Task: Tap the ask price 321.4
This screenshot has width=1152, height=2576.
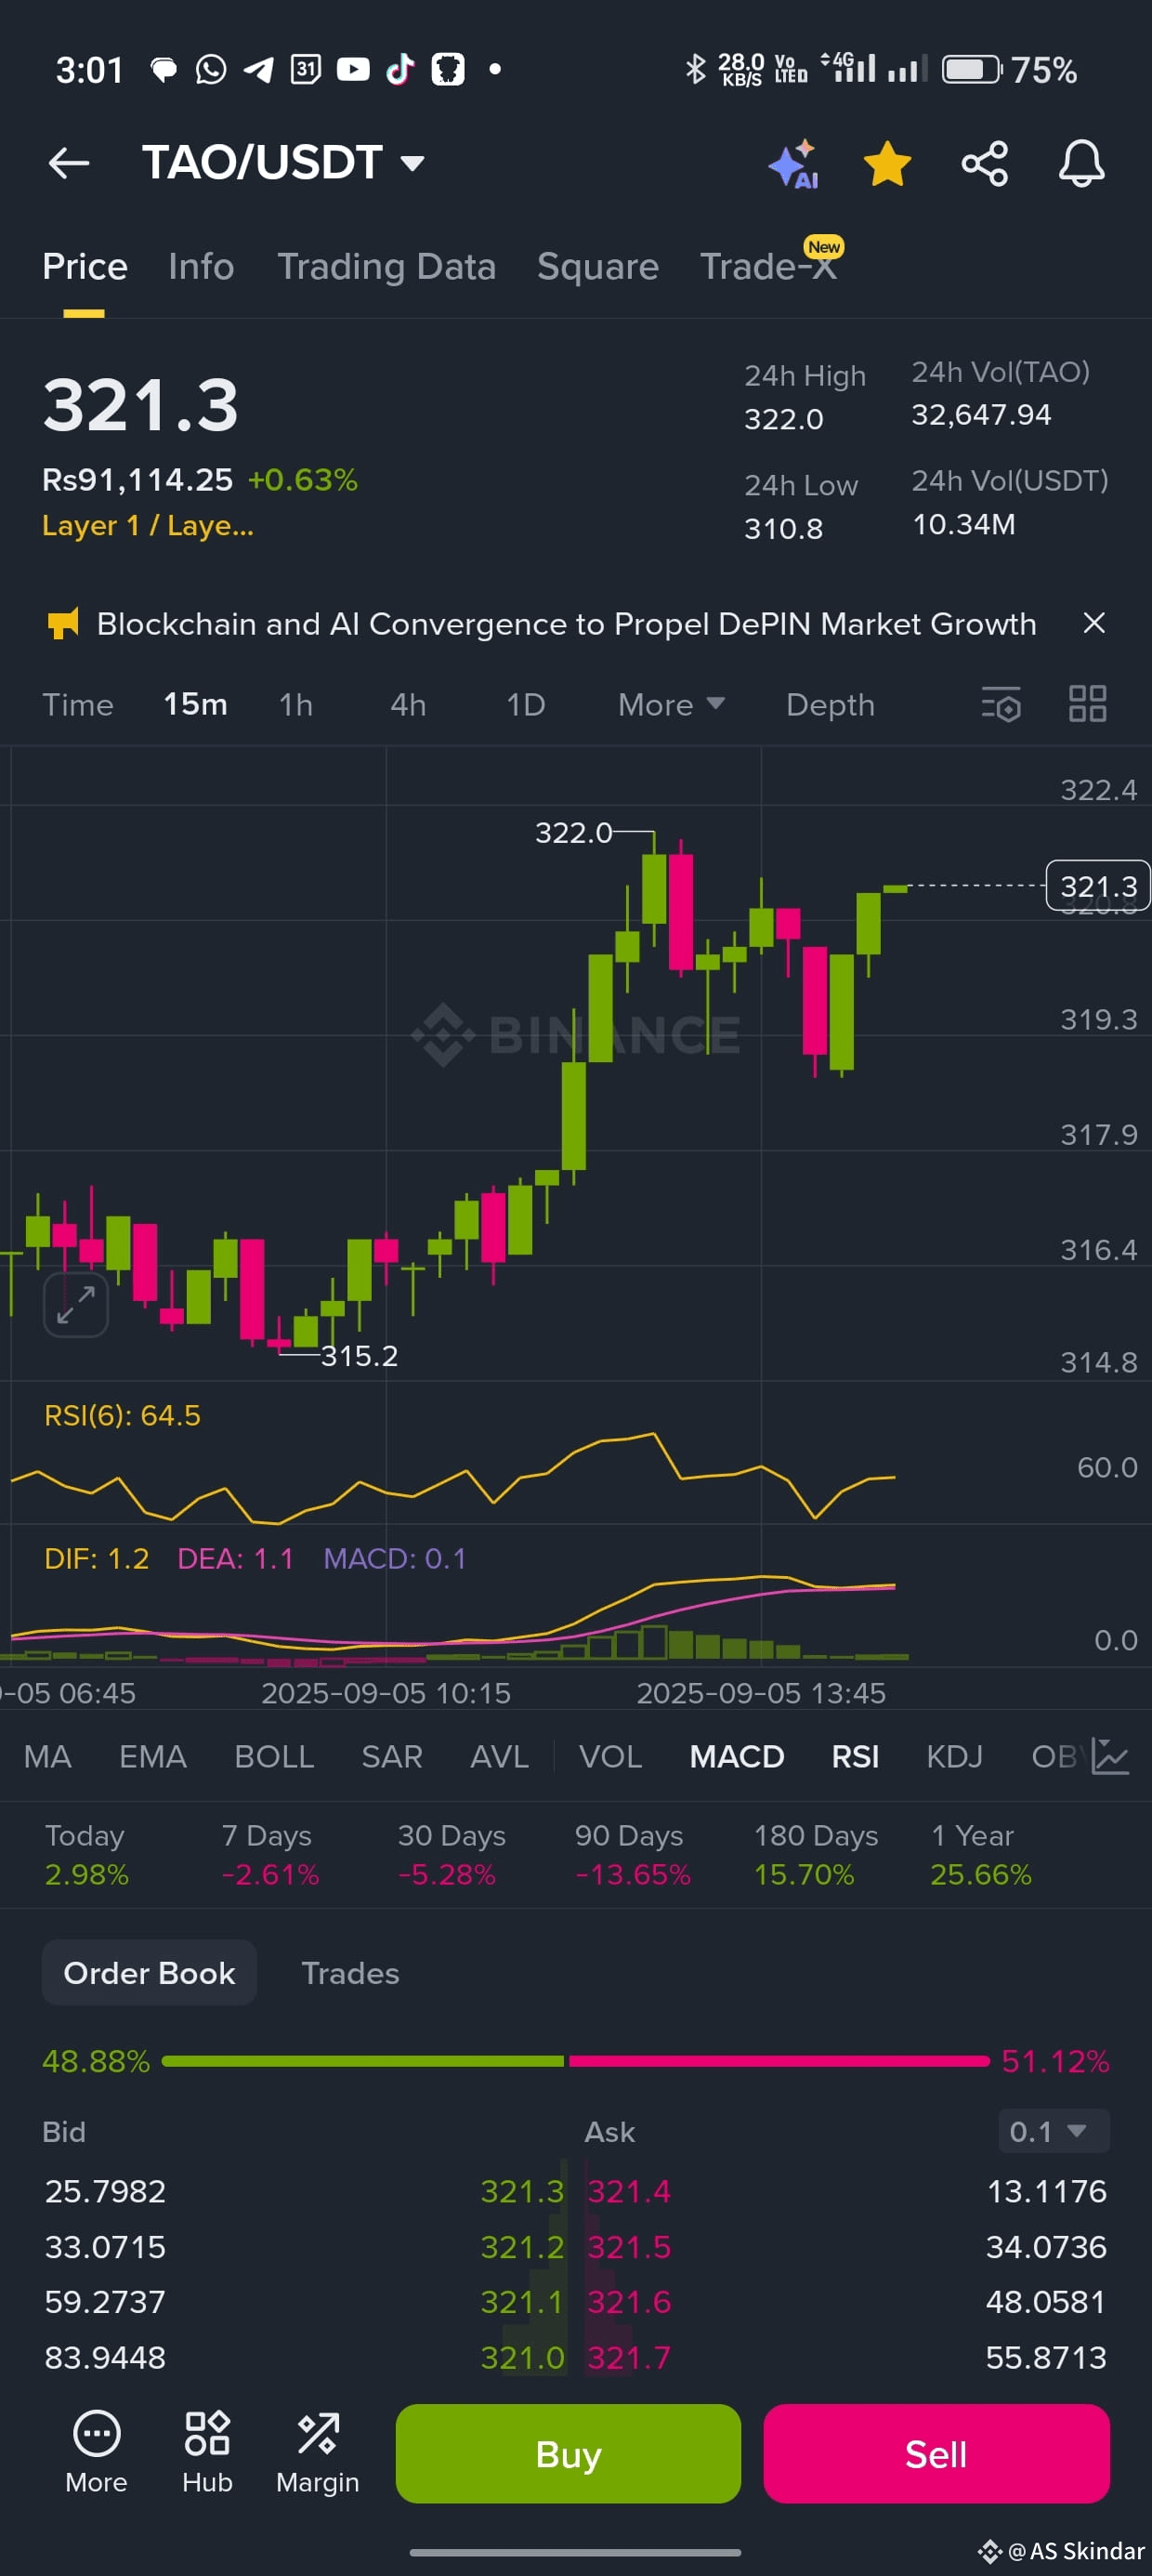Action: click(x=629, y=2191)
